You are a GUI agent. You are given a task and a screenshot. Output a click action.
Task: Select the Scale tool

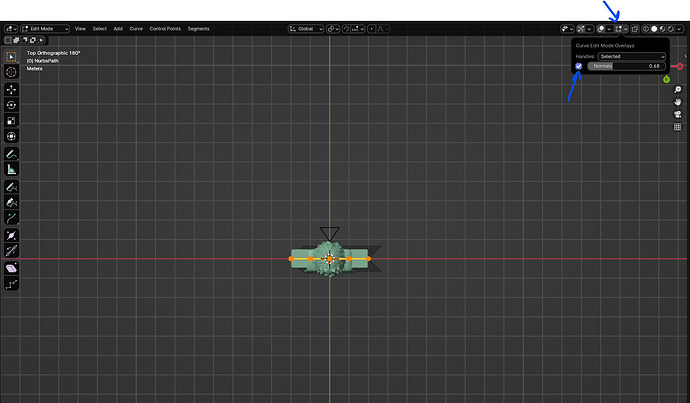(x=11, y=121)
